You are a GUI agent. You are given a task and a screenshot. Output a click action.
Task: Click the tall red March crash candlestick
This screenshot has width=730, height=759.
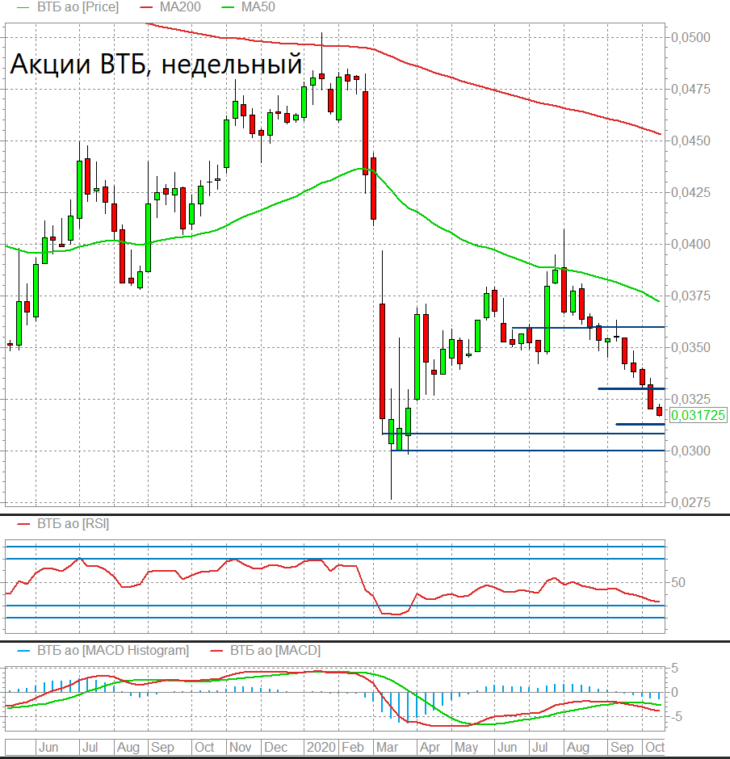382,361
